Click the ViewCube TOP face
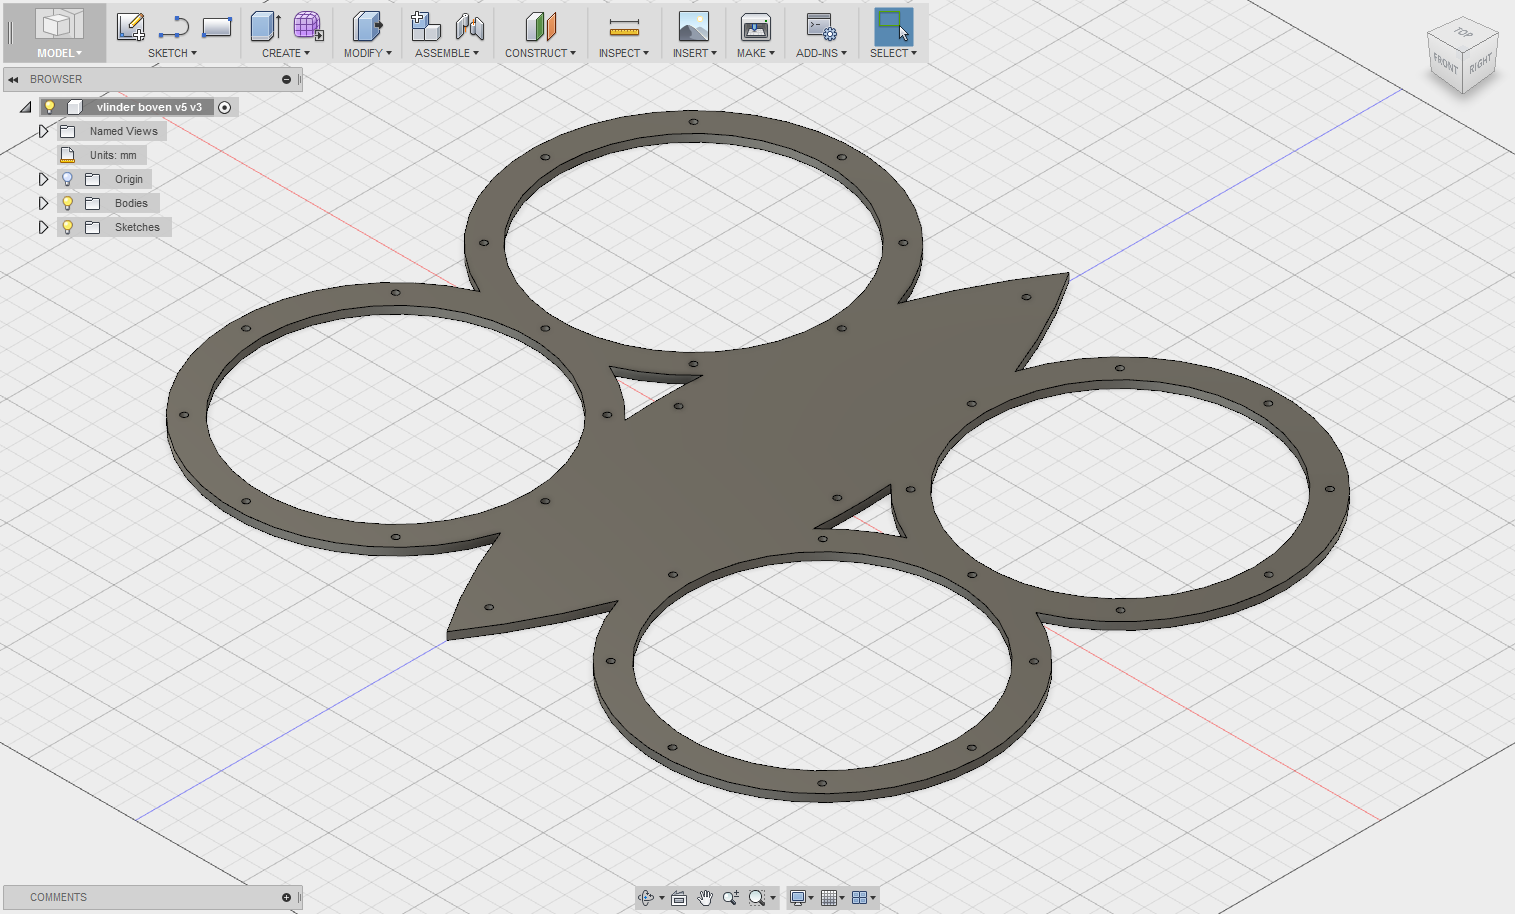The width and height of the screenshot is (1515, 914). click(x=1463, y=33)
